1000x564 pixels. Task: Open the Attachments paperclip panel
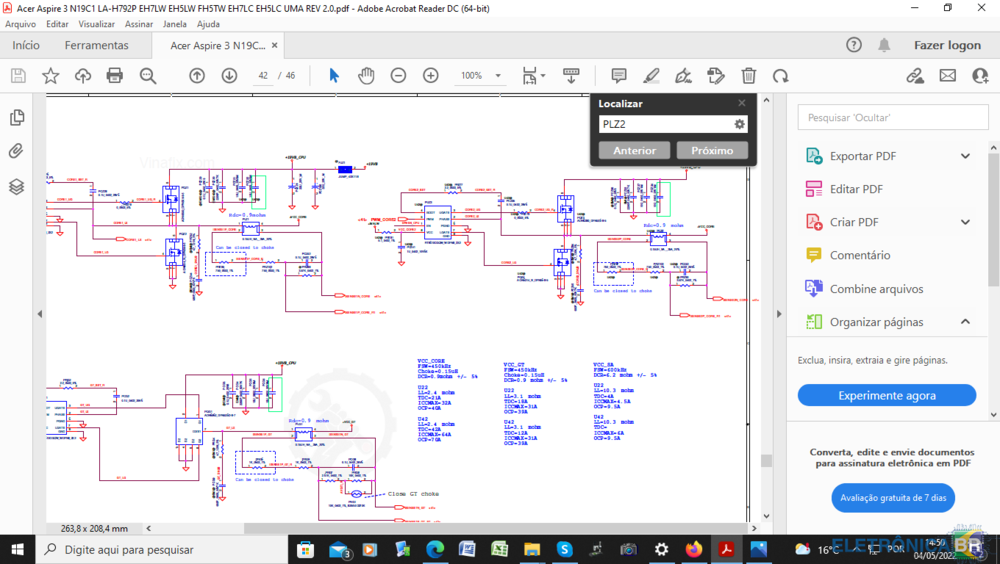[x=16, y=152]
